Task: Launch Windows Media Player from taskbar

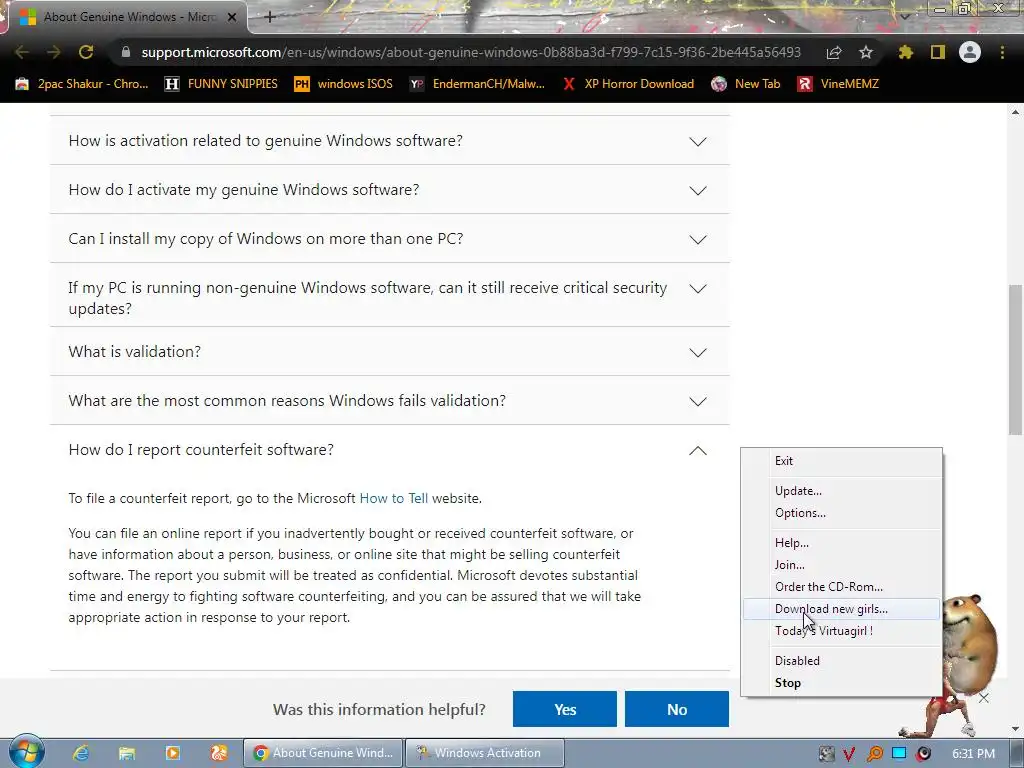Action: click(x=172, y=753)
